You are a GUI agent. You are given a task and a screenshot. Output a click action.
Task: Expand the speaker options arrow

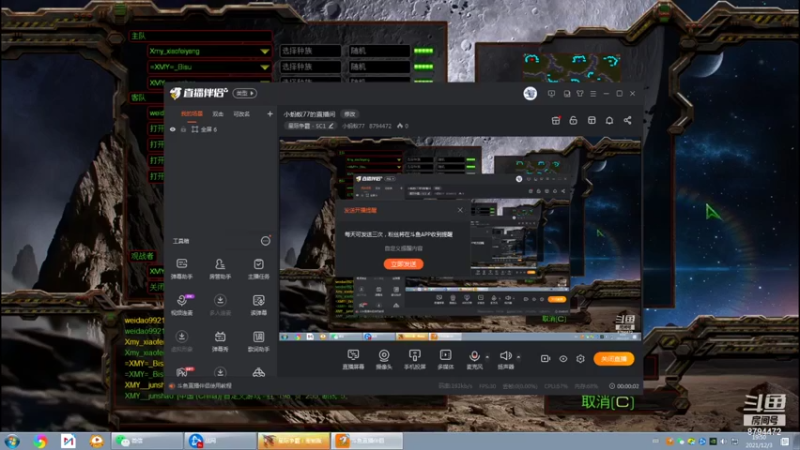click(518, 357)
